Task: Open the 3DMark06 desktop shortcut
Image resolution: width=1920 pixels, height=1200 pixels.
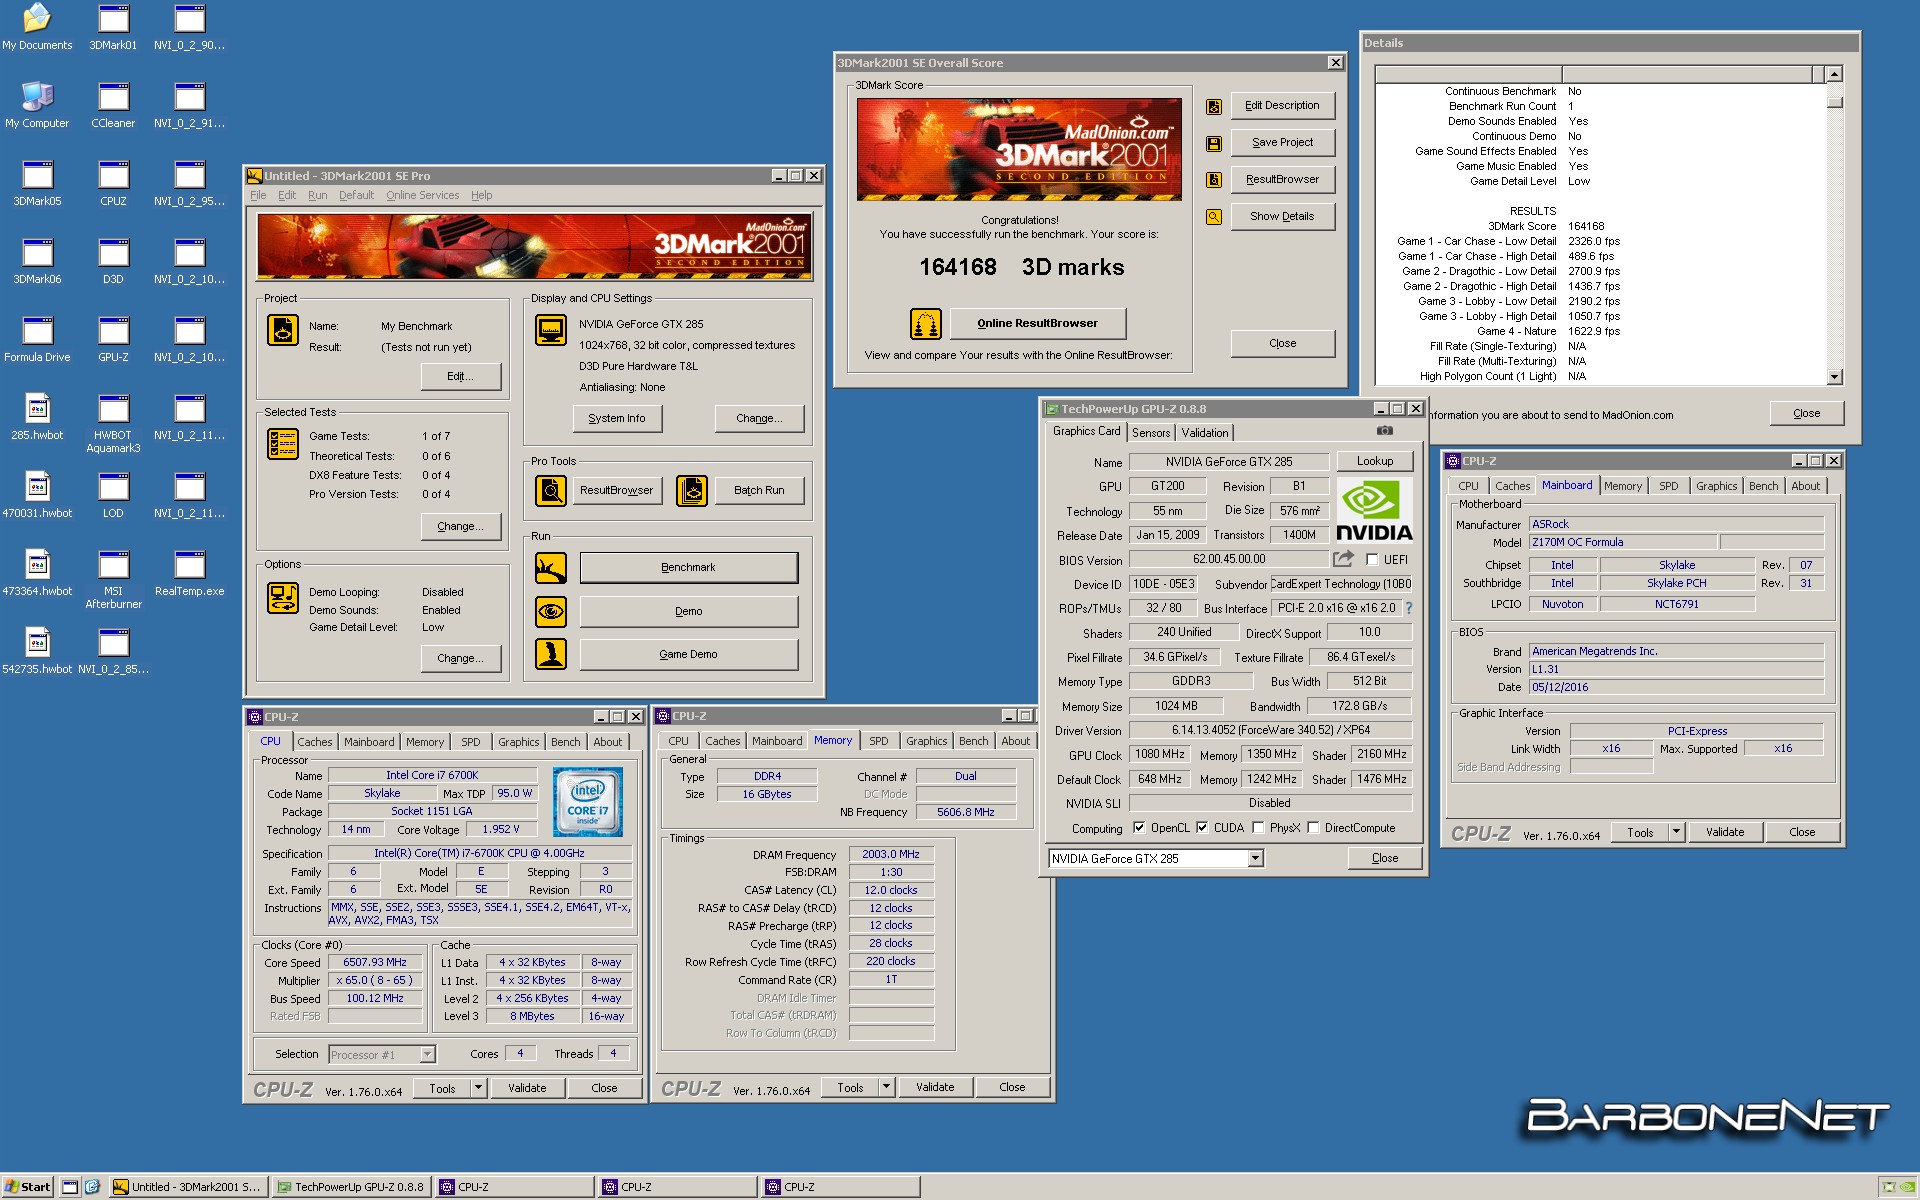Action: [x=37, y=261]
